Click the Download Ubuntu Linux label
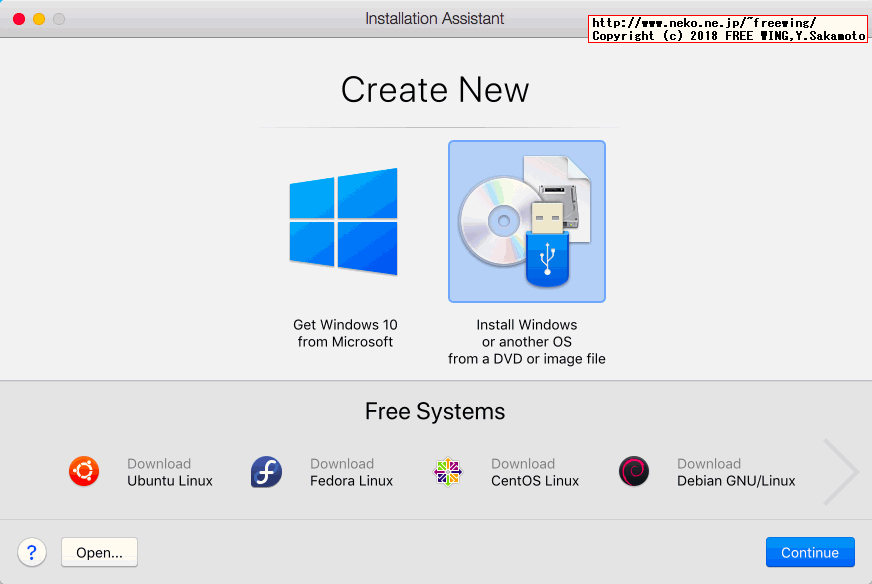This screenshot has width=872, height=584. tap(169, 471)
